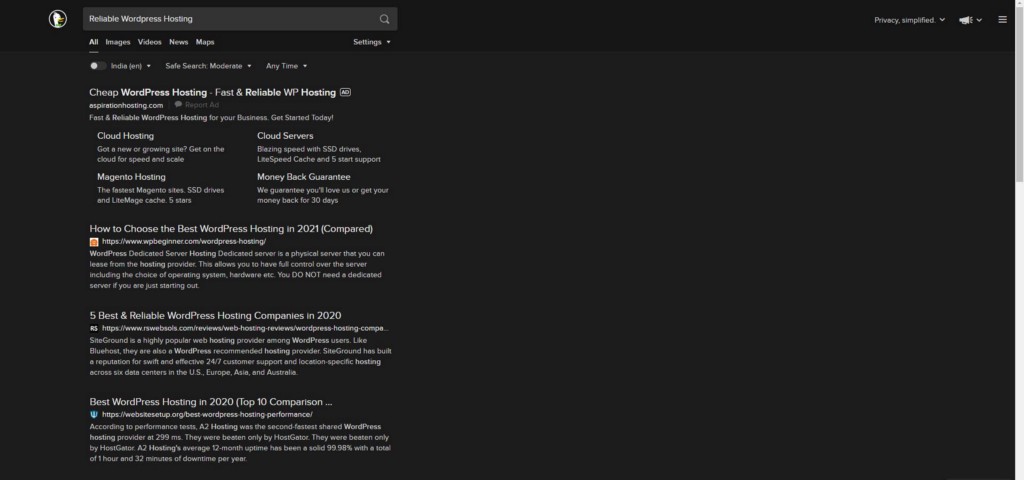Viewport: 1024px width, 480px height.
Task: Expand the Settings dropdown
Action: coord(372,42)
